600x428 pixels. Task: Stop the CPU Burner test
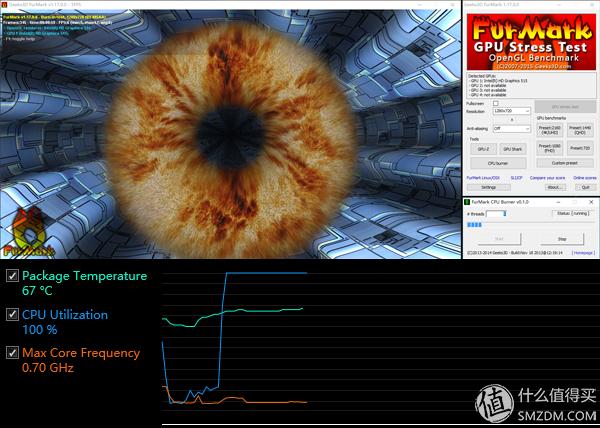(562, 239)
